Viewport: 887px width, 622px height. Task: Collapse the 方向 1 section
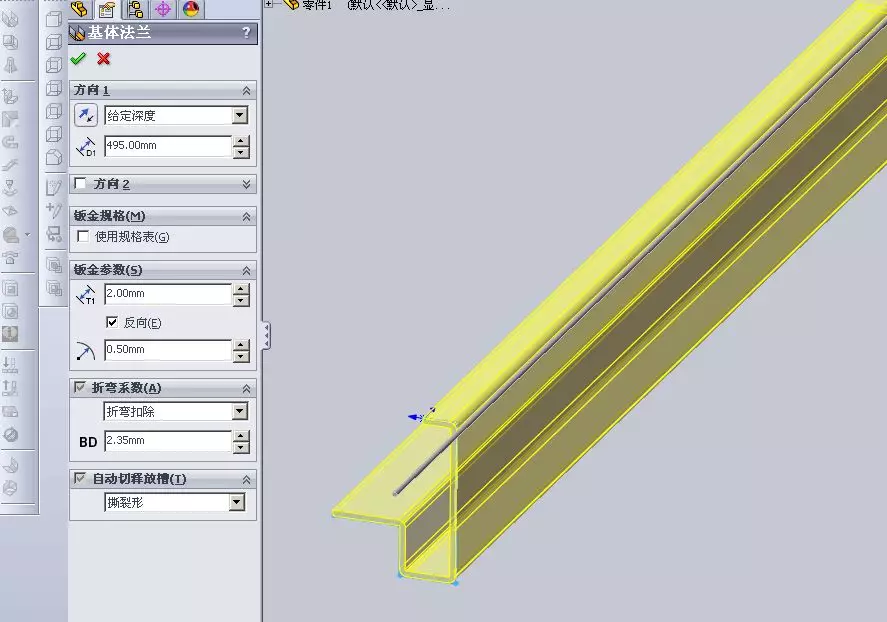(x=246, y=90)
